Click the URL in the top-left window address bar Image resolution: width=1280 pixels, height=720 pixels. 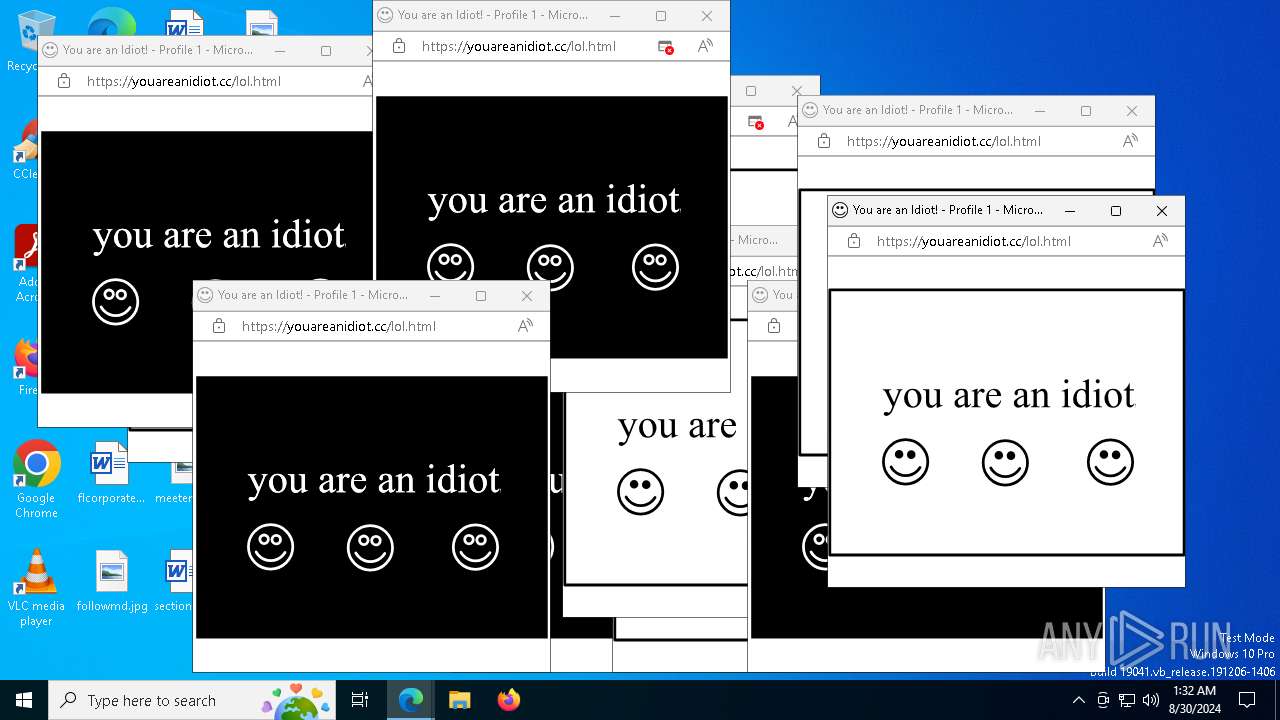pyautogui.click(x=183, y=81)
